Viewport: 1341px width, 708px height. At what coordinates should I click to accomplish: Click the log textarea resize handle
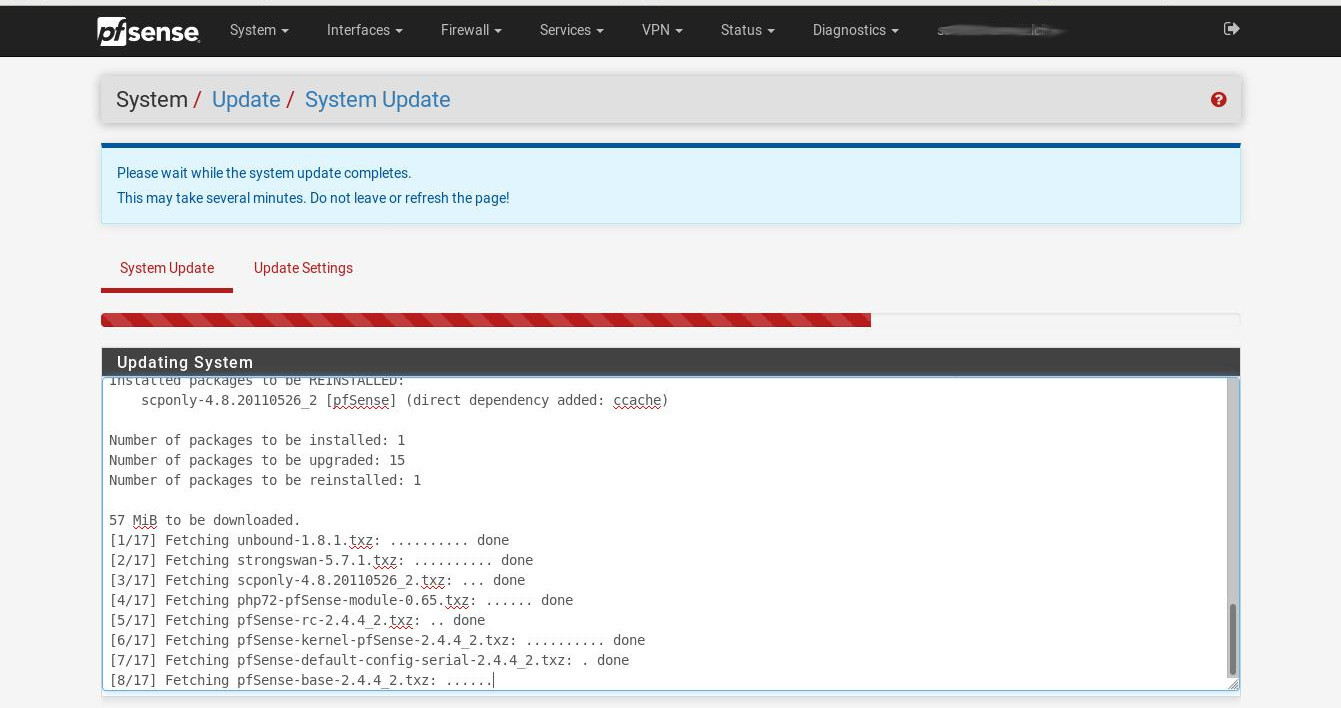(1232, 684)
